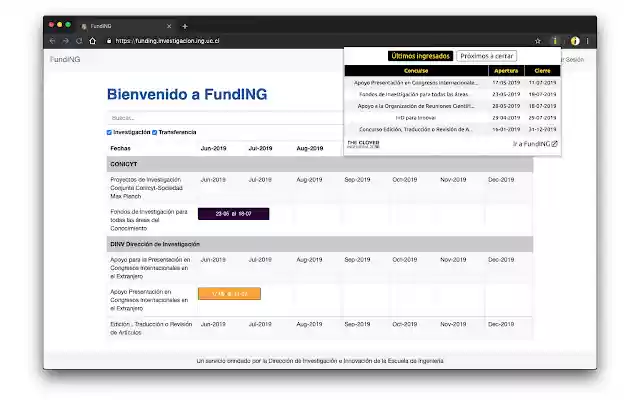Click the padlock site security icon
Screen dimensions: 640x400
click(109, 41)
